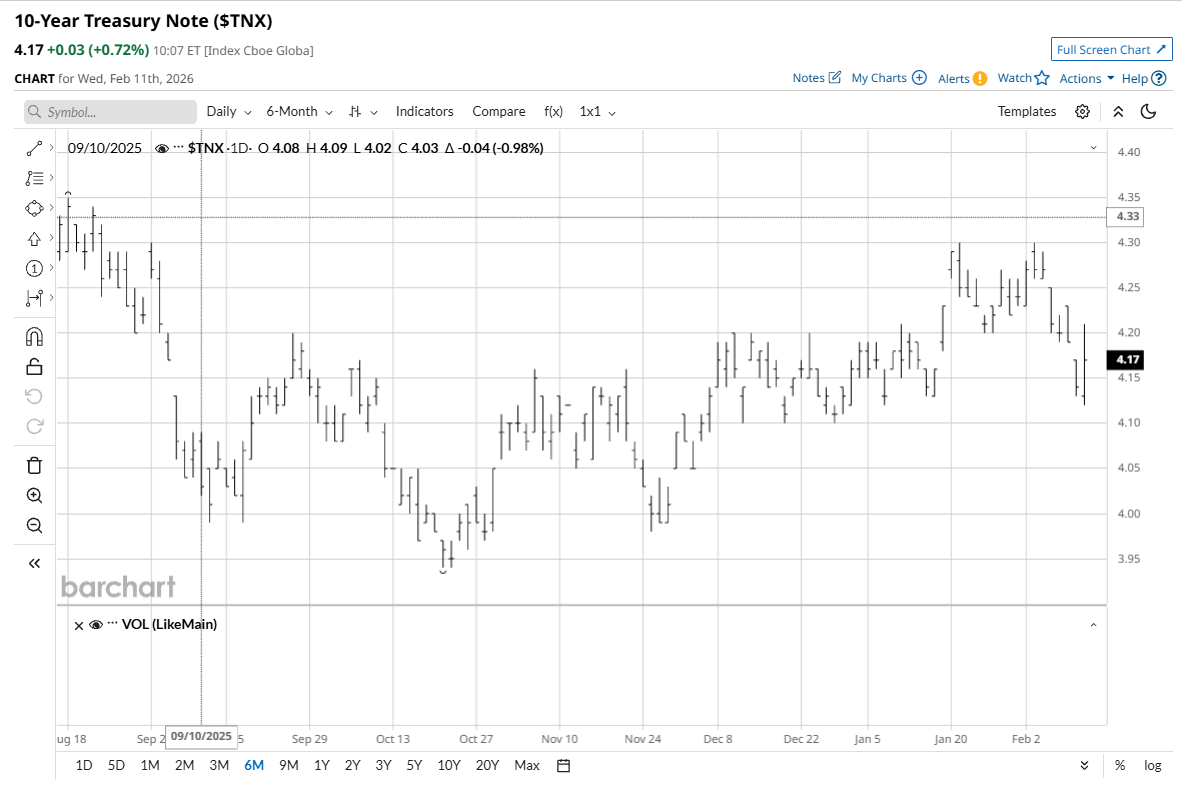Zoom in on the chart
Image resolution: width=1182 pixels, height=807 pixels.
34,495
